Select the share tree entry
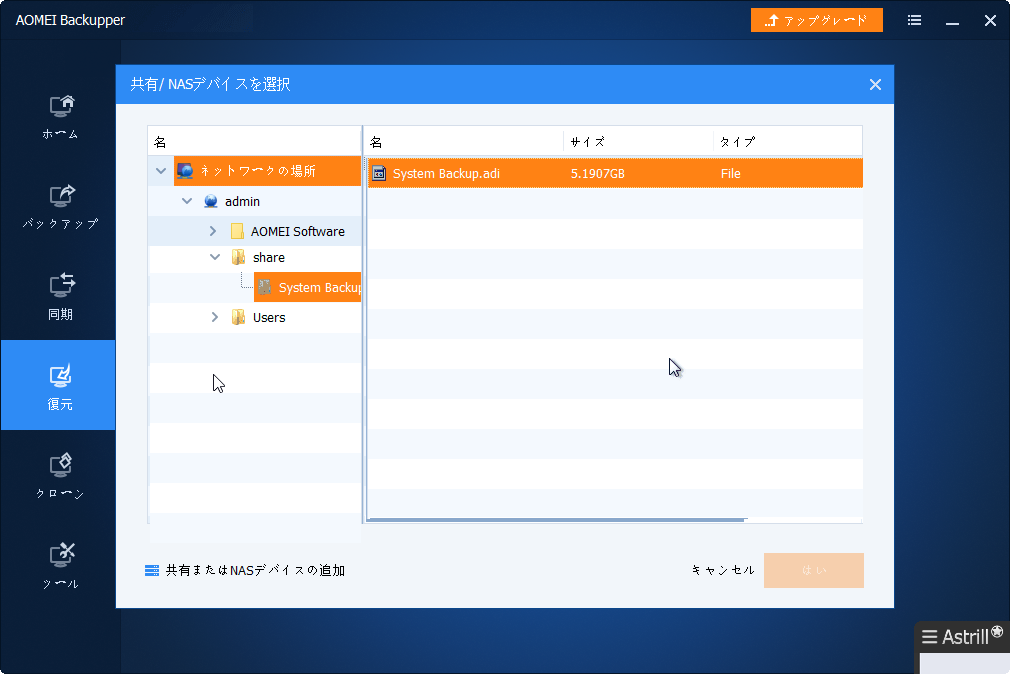Viewport: 1010px width, 674px height. click(x=269, y=257)
